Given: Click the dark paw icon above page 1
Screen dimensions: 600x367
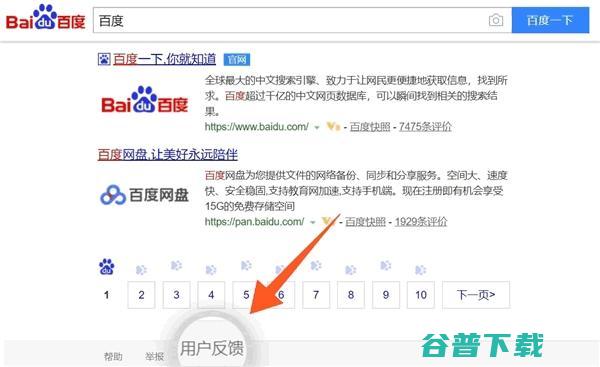Looking at the screenshot, I should click(x=106, y=267).
